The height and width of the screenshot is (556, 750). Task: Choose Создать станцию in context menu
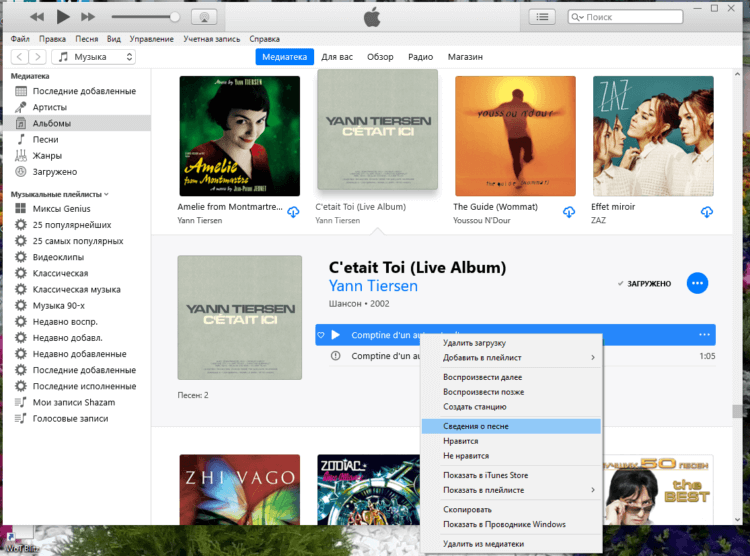(x=511, y=407)
